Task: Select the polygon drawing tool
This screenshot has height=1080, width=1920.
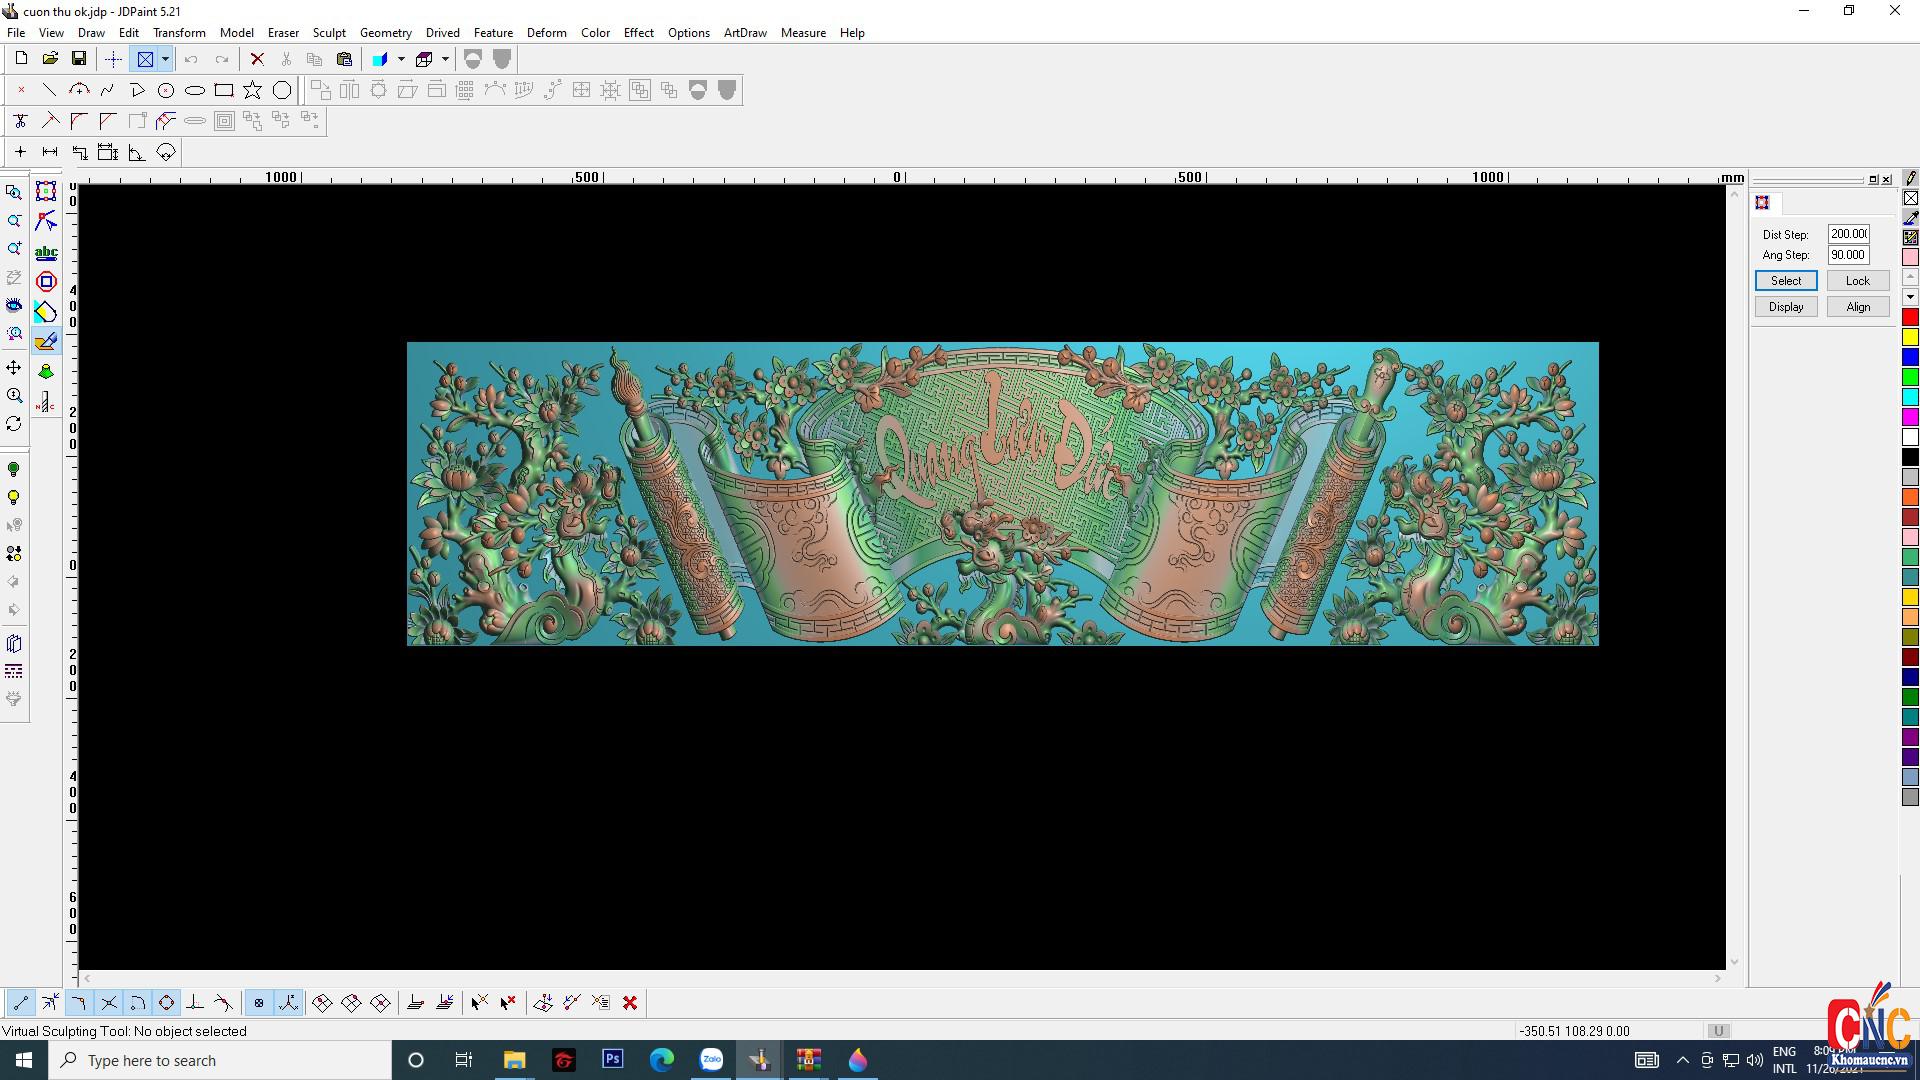Action: click(x=282, y=91)
